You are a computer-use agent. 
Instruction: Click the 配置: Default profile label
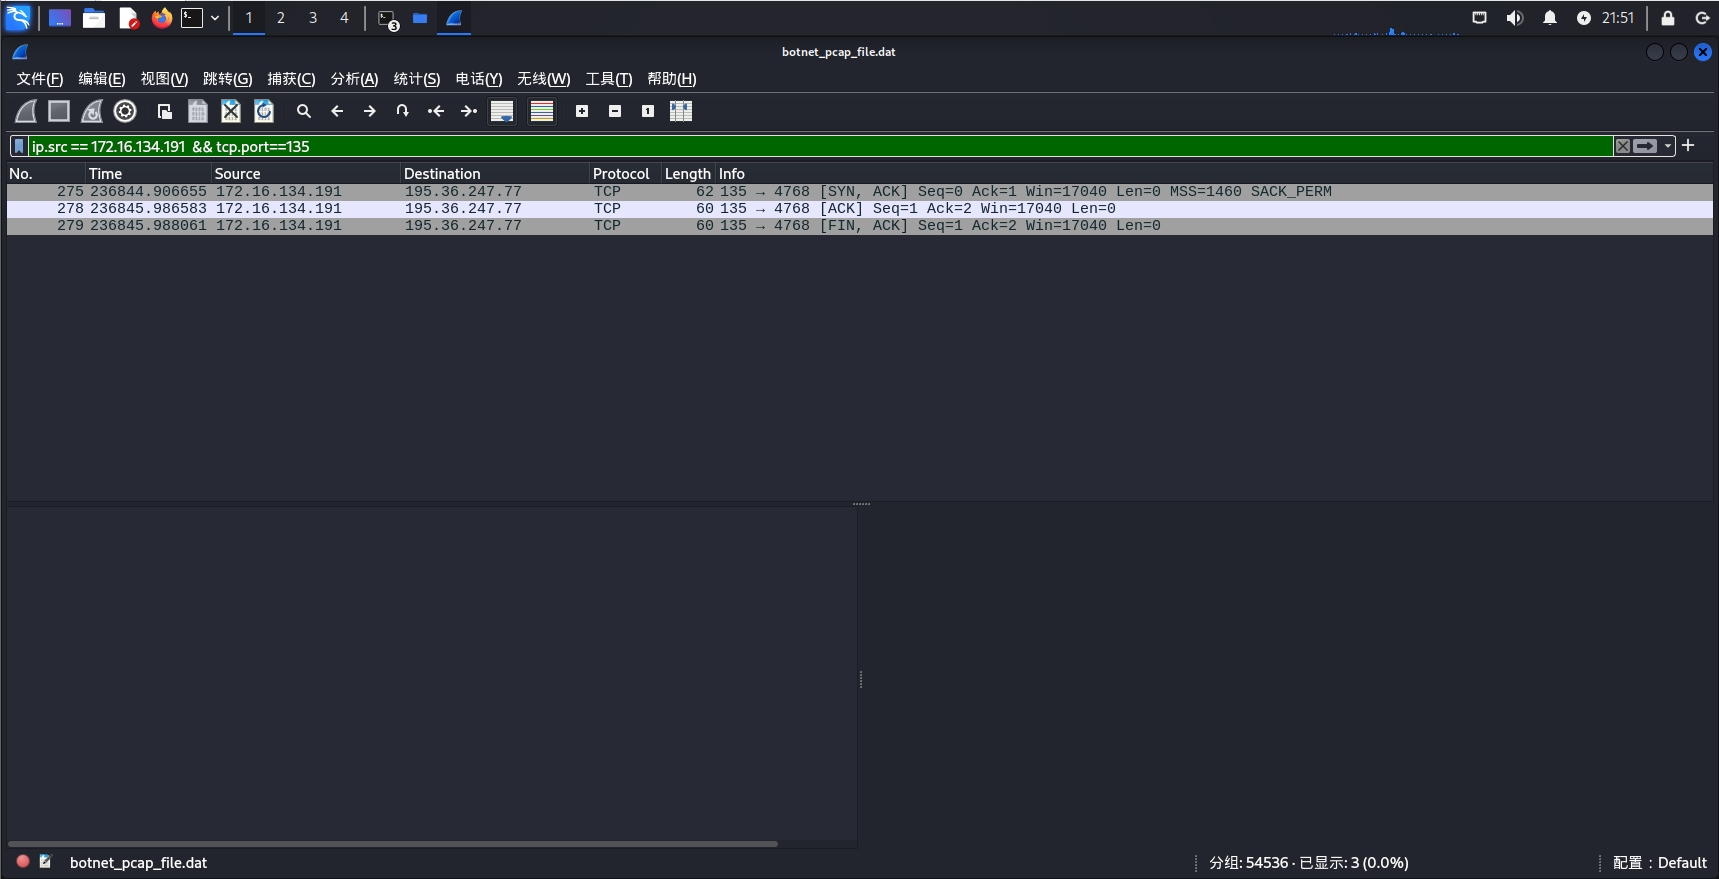point(1660,863)
